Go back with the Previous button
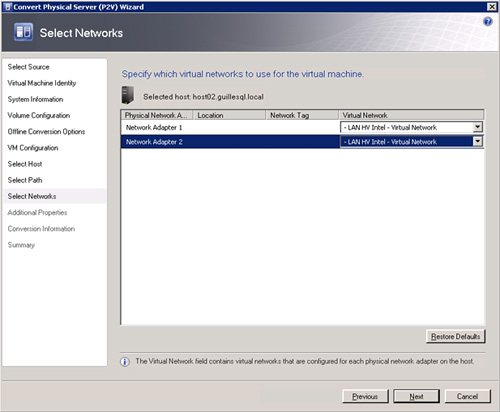500x412 pixels. pos(365,396)
